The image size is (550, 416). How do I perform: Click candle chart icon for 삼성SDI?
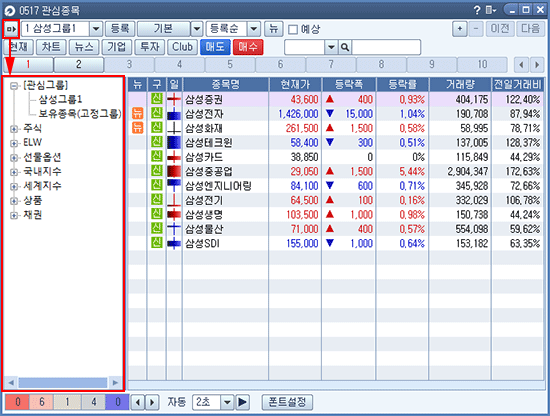tap(174, 243)
